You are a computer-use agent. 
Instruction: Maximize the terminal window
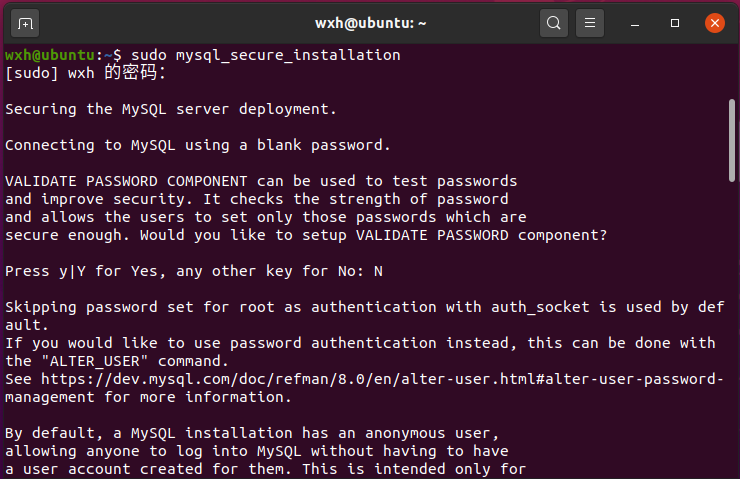point(675,22)
